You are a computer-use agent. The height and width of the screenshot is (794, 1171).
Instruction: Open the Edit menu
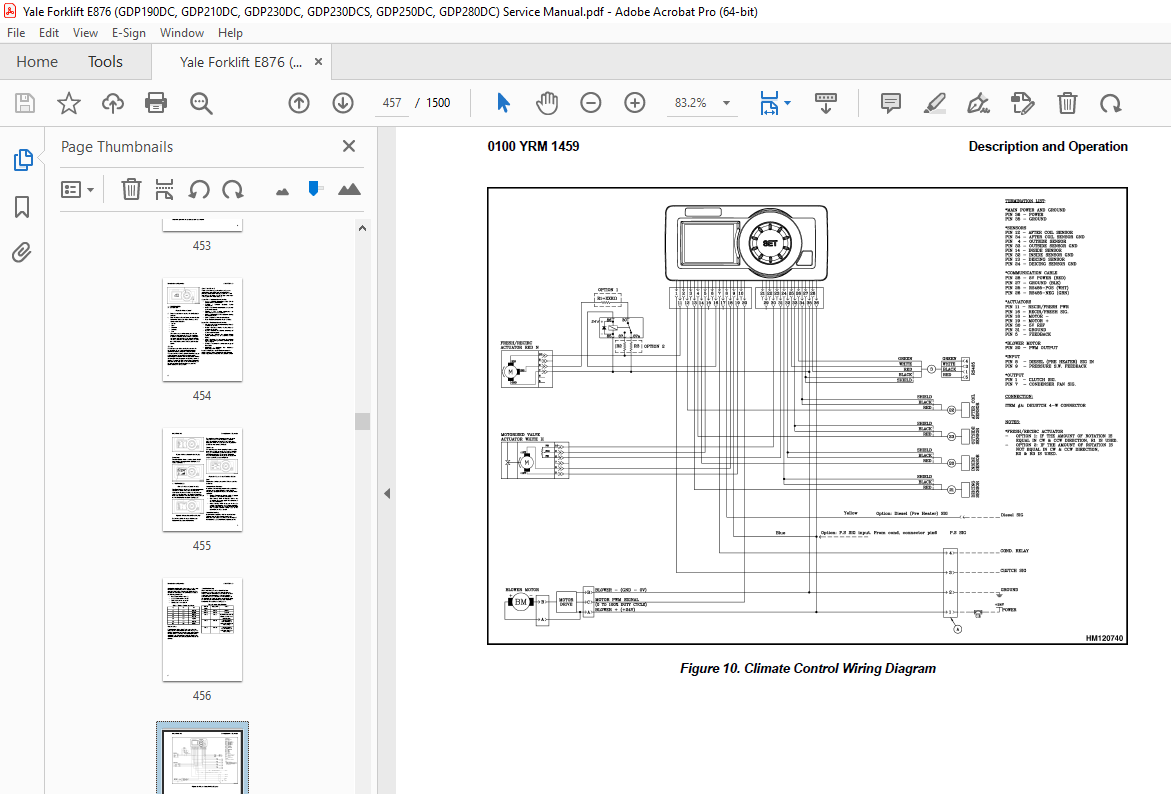coord(49,33)
